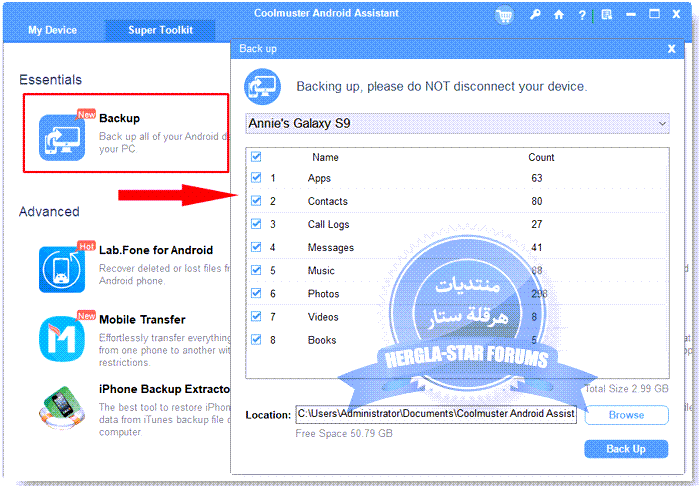This screenshot has height=486, width=700.
Task: Click the Call Logs count value 27
Action: pos(537,224)
